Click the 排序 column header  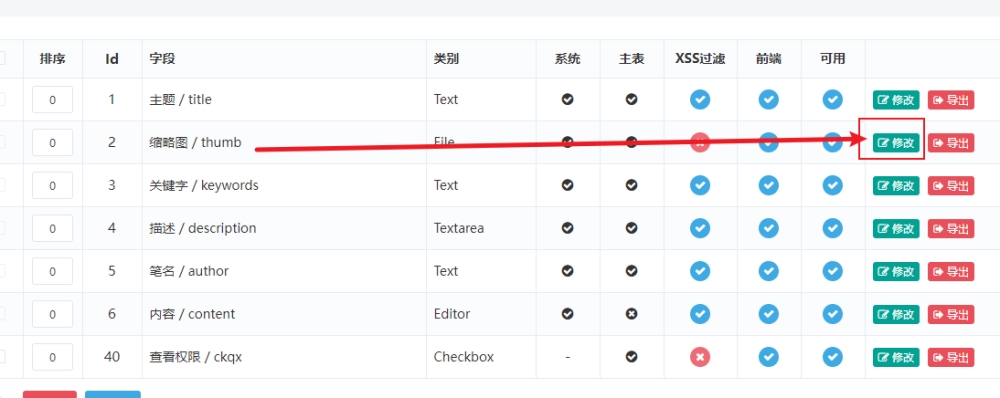52,59
